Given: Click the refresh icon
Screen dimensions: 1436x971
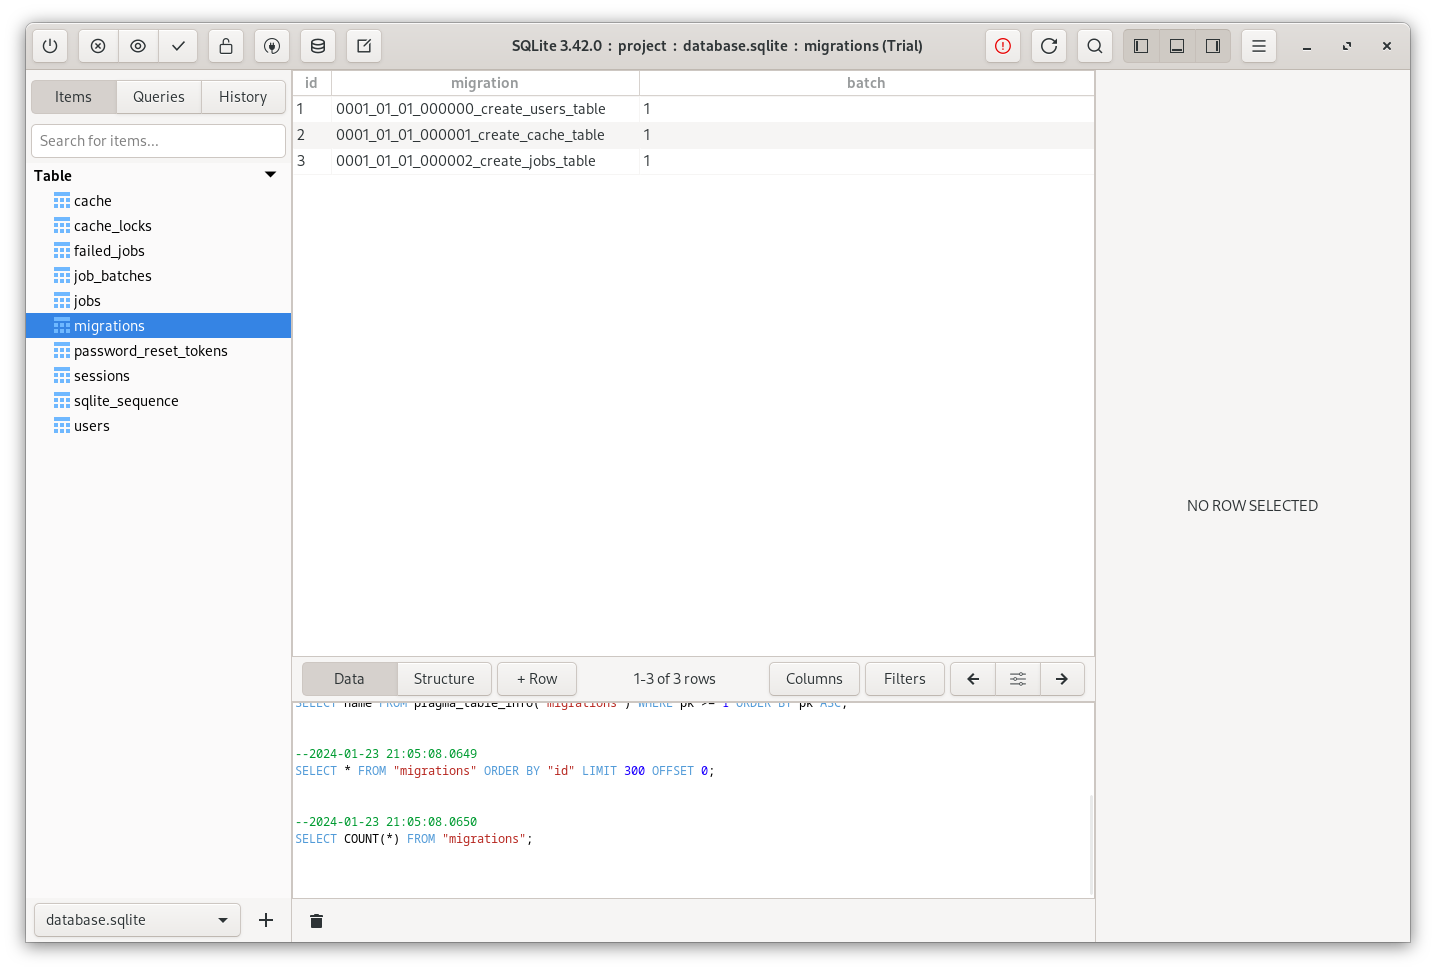Looking at the screenshot, I should point(1049,46).
